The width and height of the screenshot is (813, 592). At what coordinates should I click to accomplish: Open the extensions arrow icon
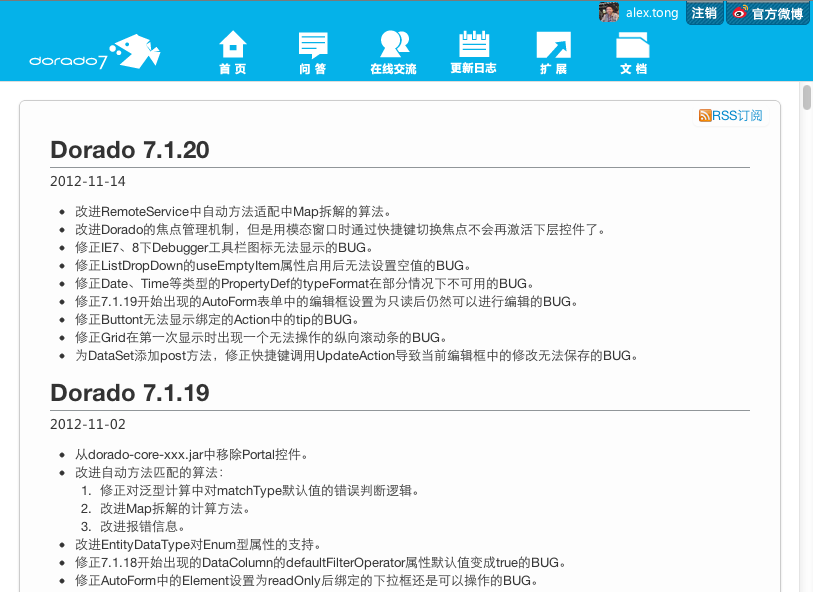(x=553, y=45)
